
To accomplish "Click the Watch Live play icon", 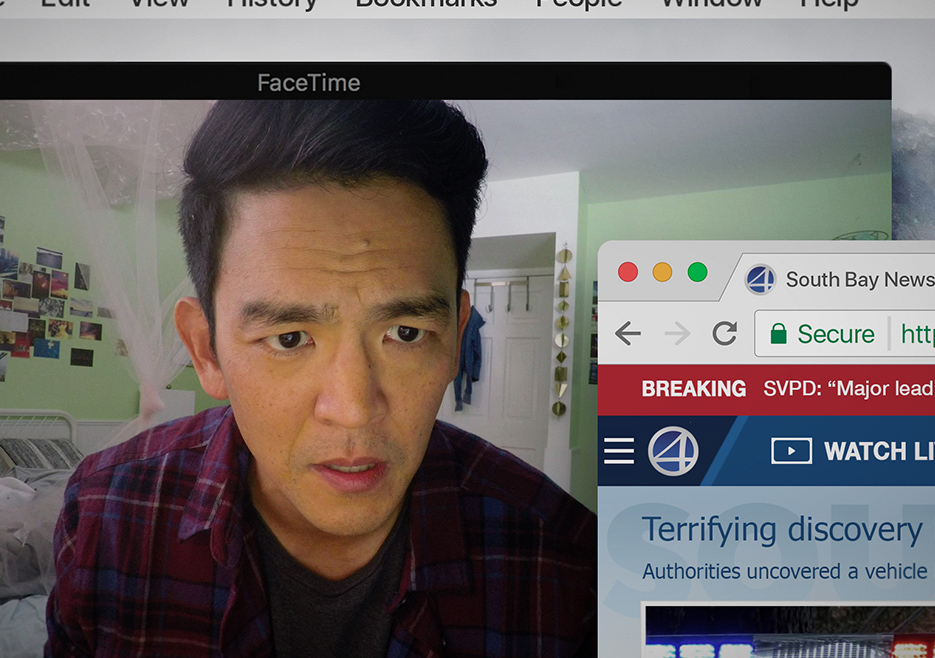I will tap(791, 451).
